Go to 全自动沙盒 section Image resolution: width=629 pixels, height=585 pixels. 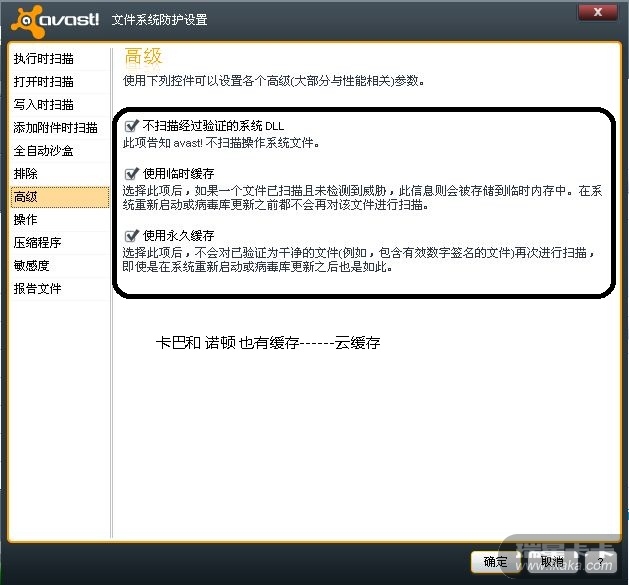click(x=60, y=151)
